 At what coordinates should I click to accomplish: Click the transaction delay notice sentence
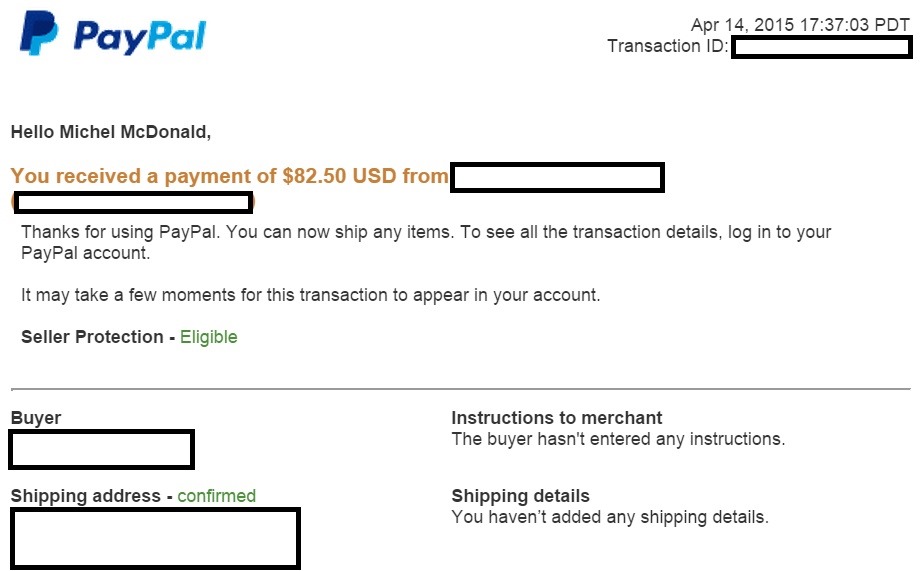(x=310, y=295)
